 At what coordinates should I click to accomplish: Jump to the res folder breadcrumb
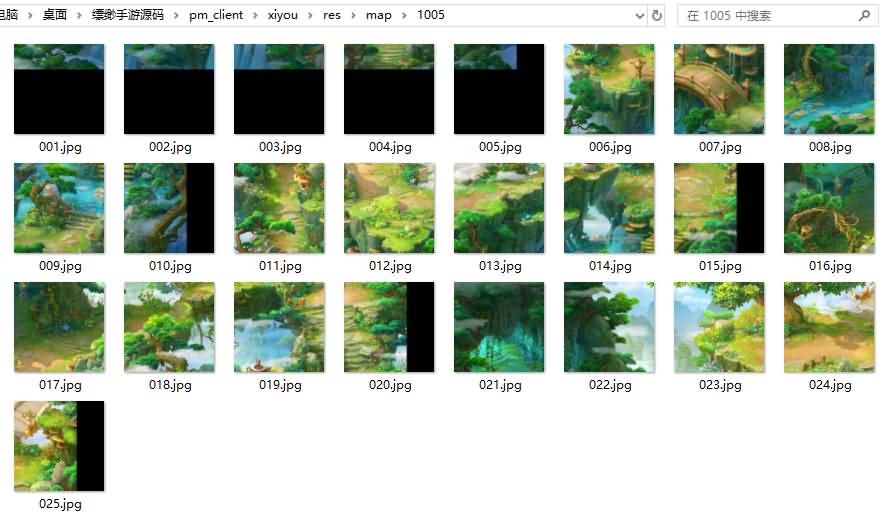[x=331, y=16]
